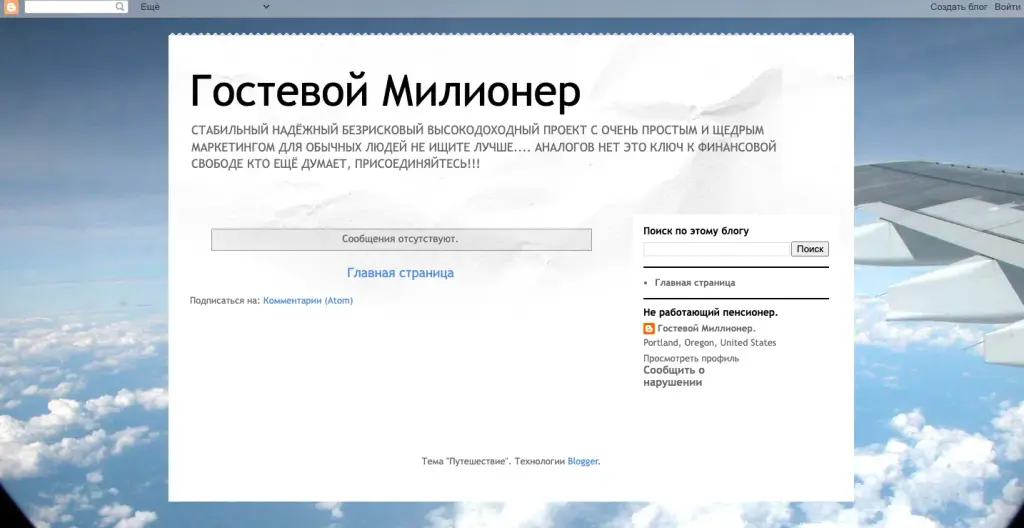Screen dimensions: 1024x528
Task: Expand the "Ещё" dropdown in the navbar
Action: [205, 7]
